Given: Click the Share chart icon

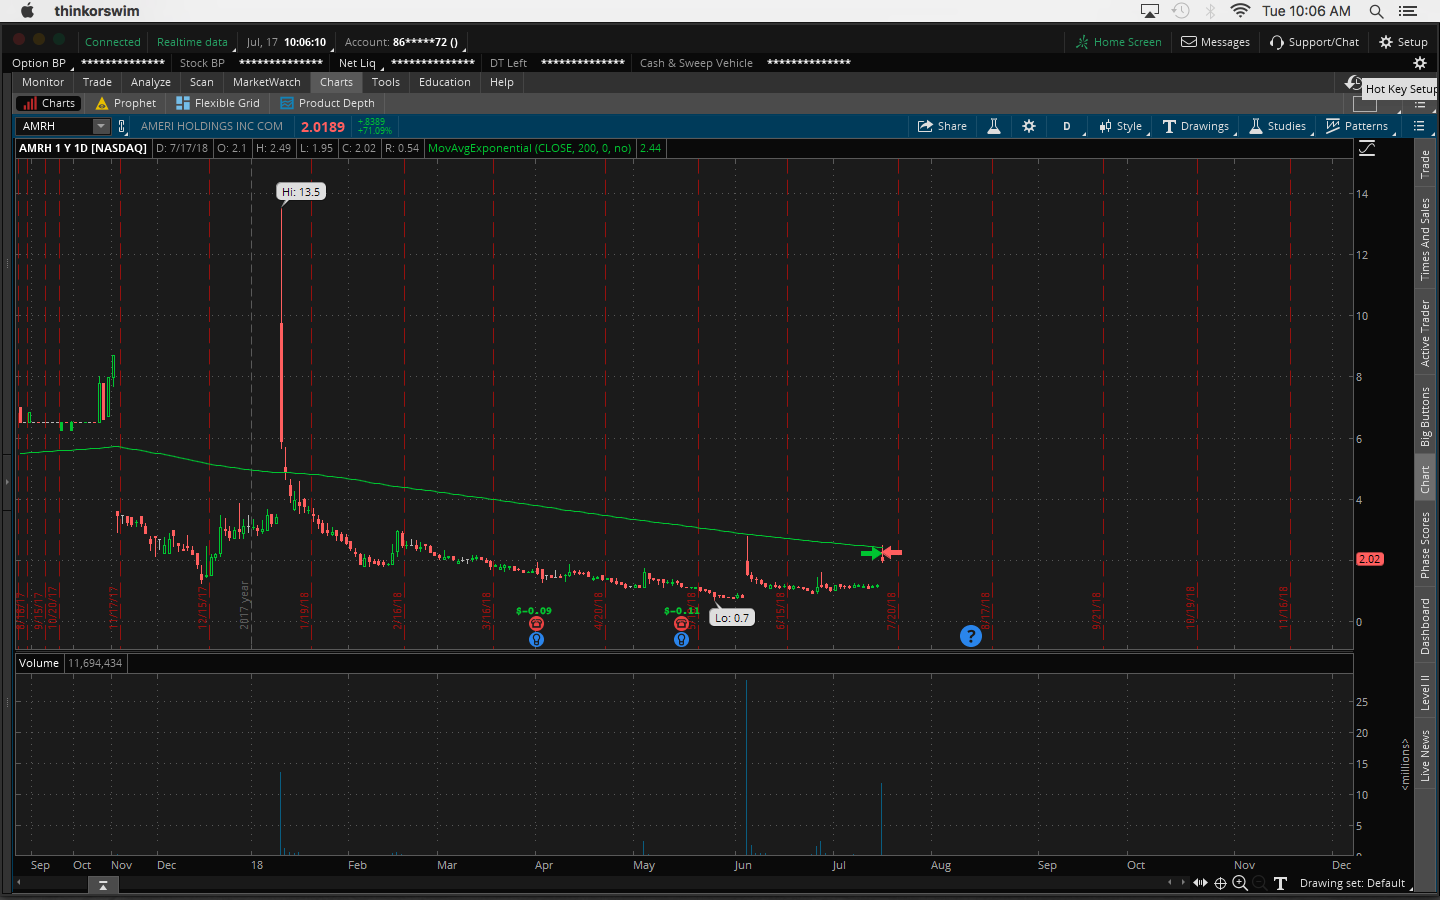Looking at the screenshot, I should tap(942, 126).
